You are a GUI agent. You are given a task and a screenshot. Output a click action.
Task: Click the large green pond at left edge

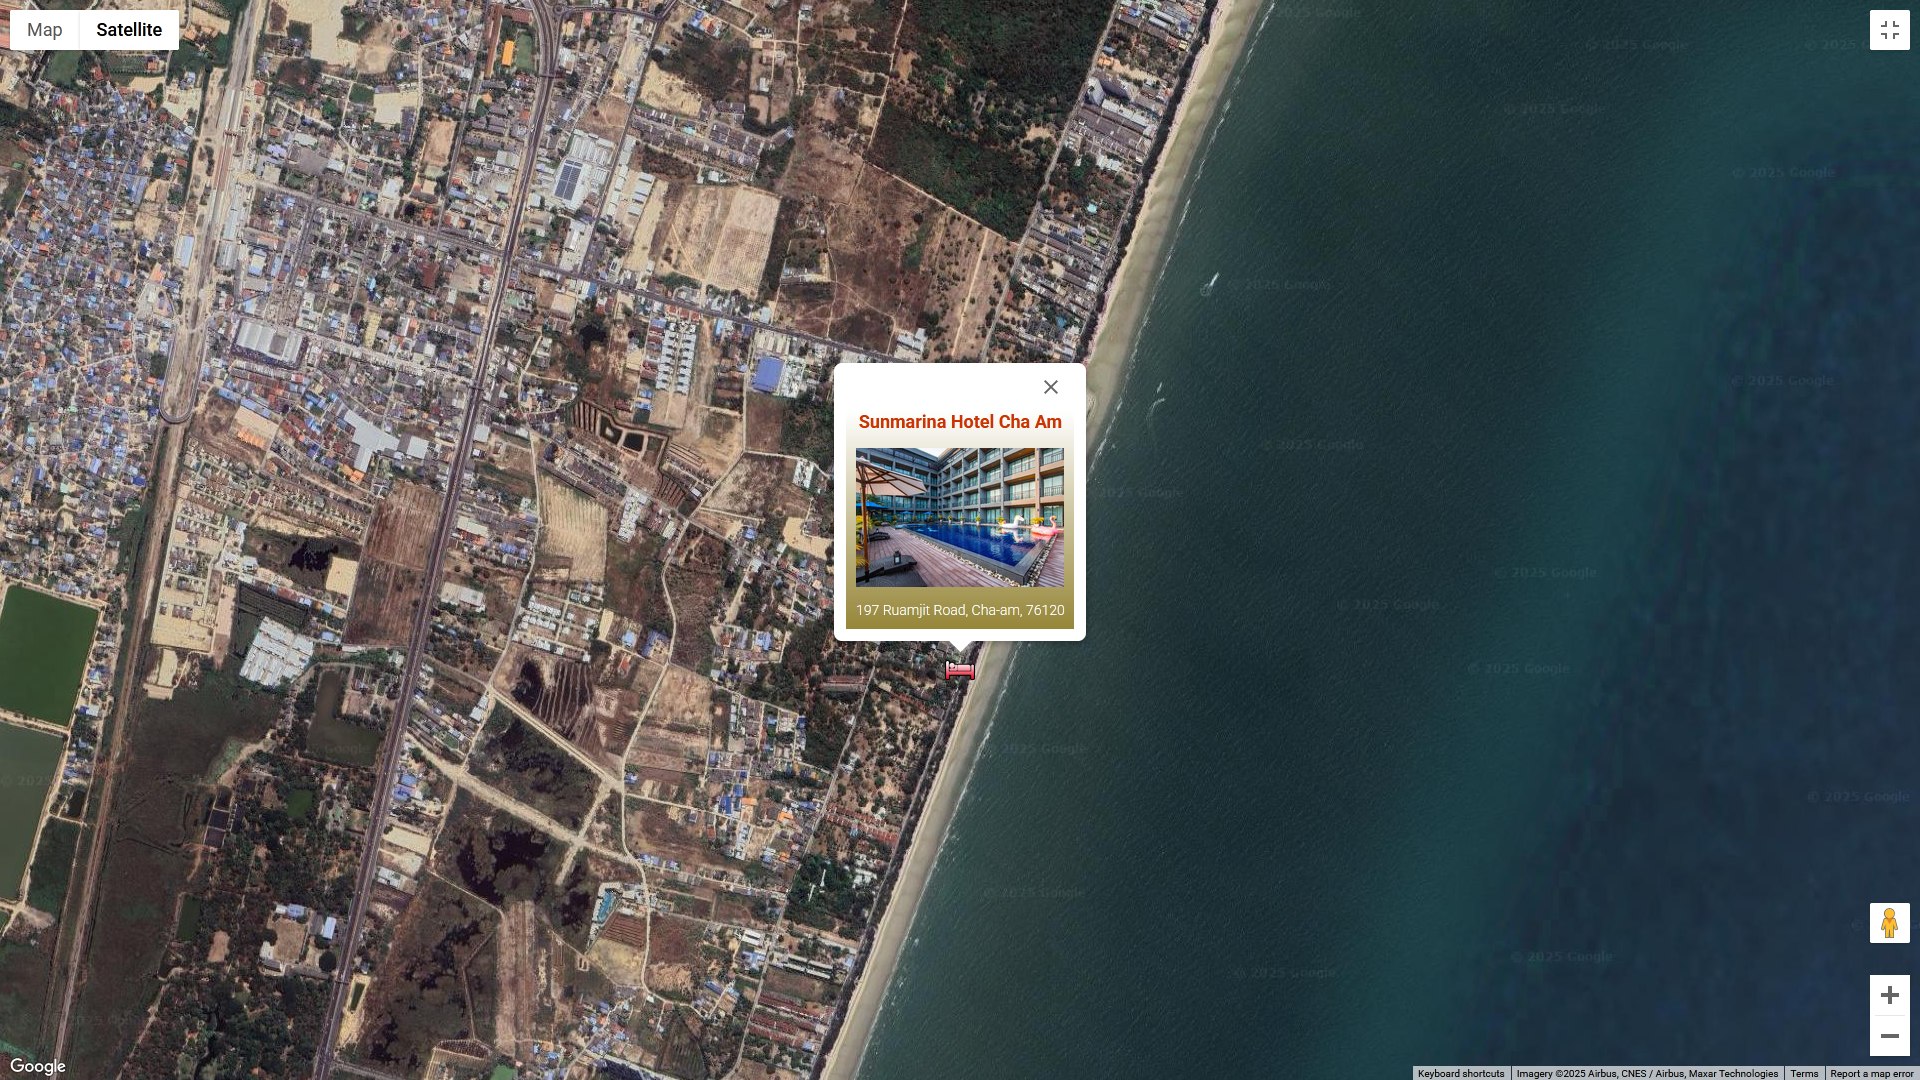click(x=48, y=650)
